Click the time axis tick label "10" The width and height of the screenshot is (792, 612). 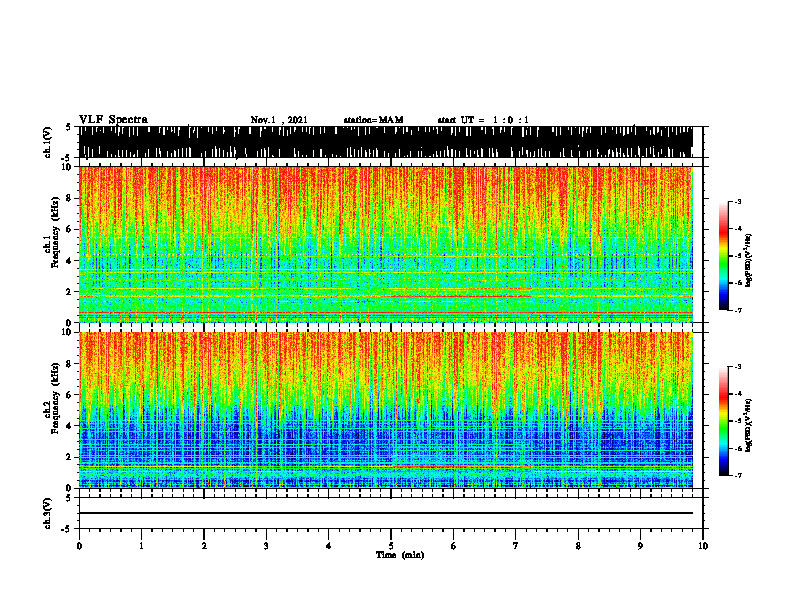703,546
